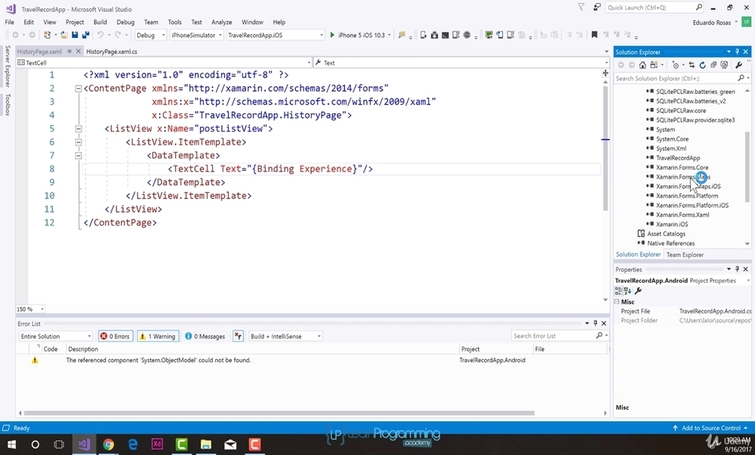Open the iPhoneSimulator platform dropdown
Image resolution: width=755 pixels, height=455 pixels.
(196, 35)
